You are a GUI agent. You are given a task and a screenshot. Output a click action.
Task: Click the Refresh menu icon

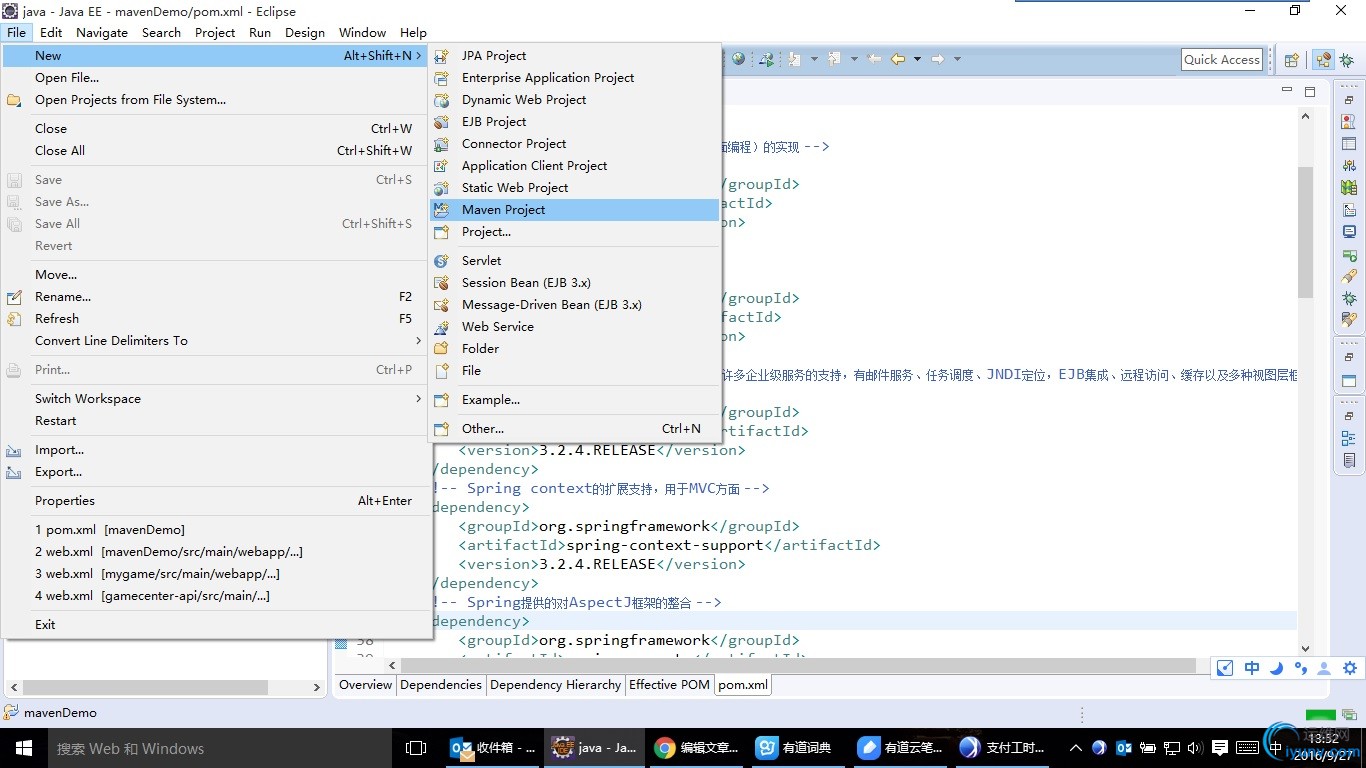[x=14, y=319]
